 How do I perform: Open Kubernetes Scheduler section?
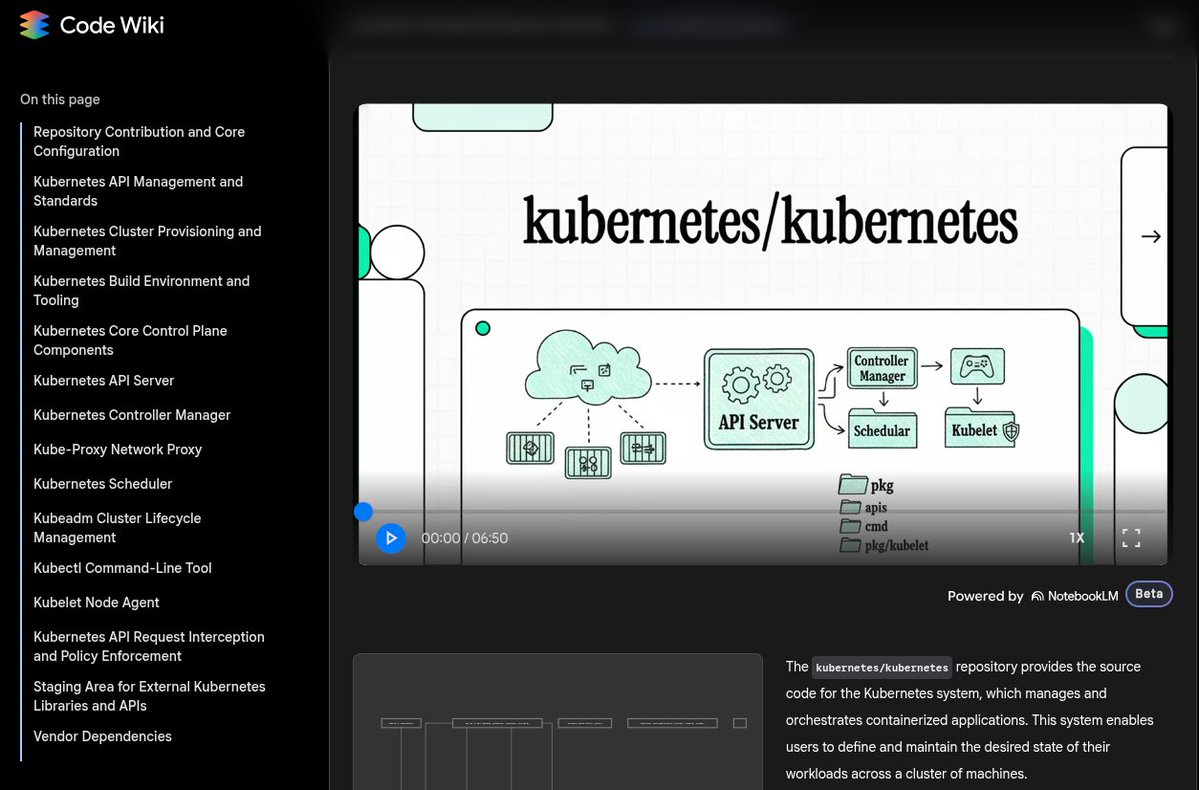pyautogui.click(x=102, y=484)
